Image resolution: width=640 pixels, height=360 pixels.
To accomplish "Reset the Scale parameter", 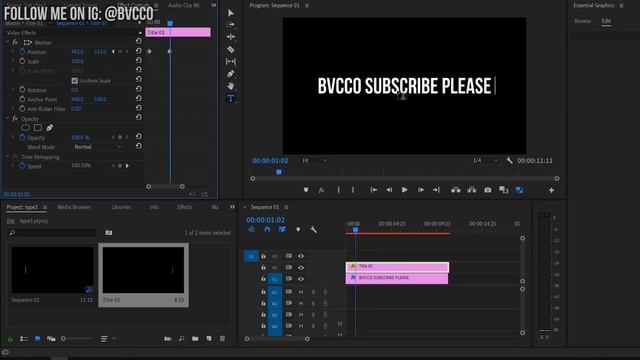I will [x=139, y=61].
